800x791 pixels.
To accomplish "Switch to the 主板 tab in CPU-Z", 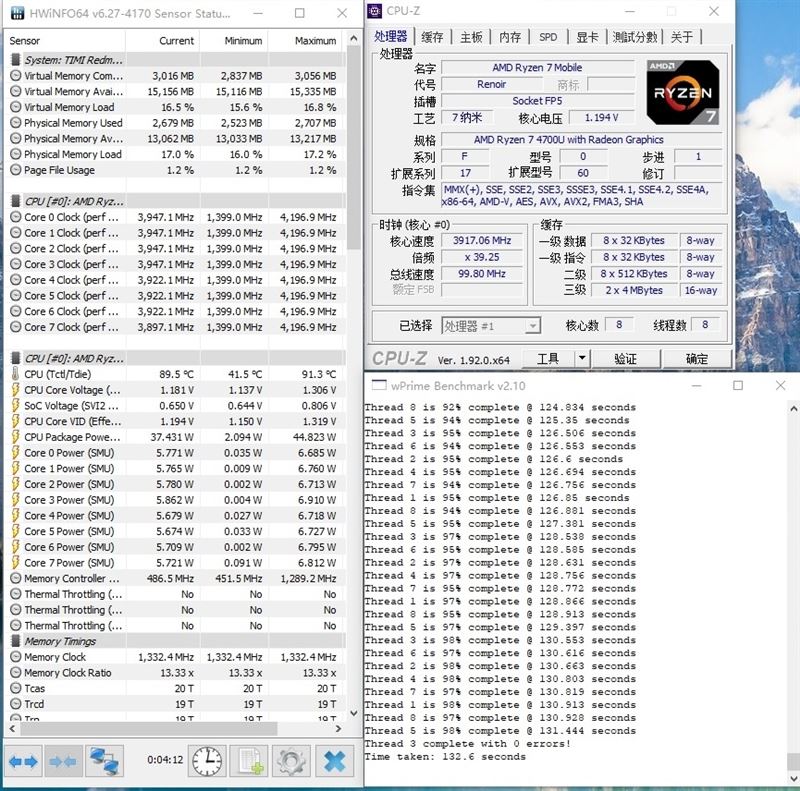I will pyautogui.click(x=471, y=37).
